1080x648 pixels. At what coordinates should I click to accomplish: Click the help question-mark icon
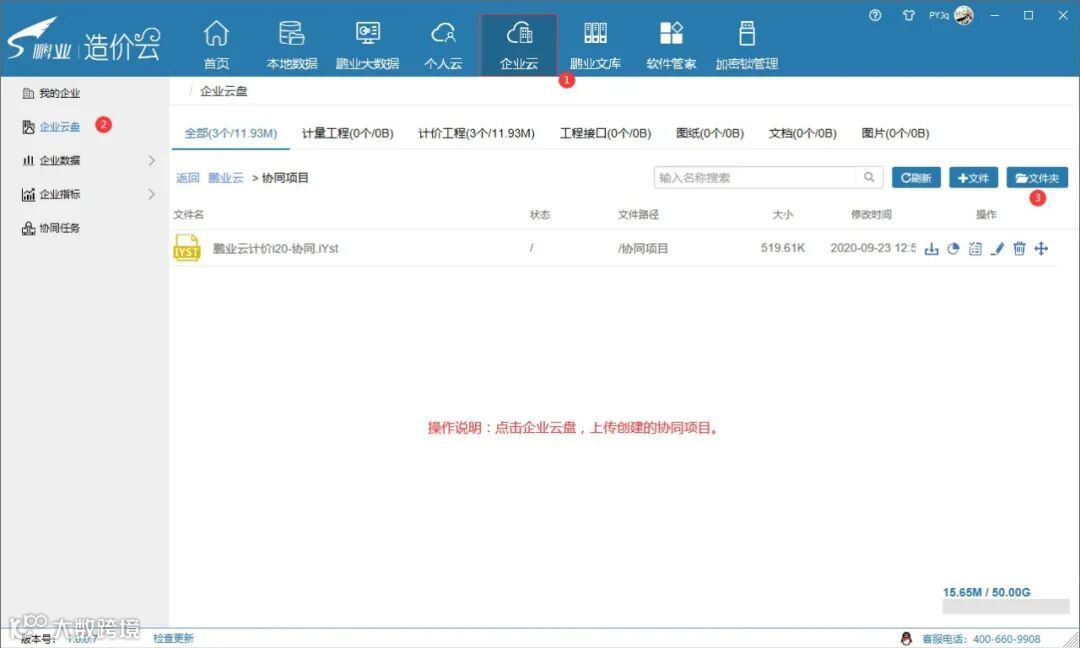pyautogui.click(x=875, y=15)
